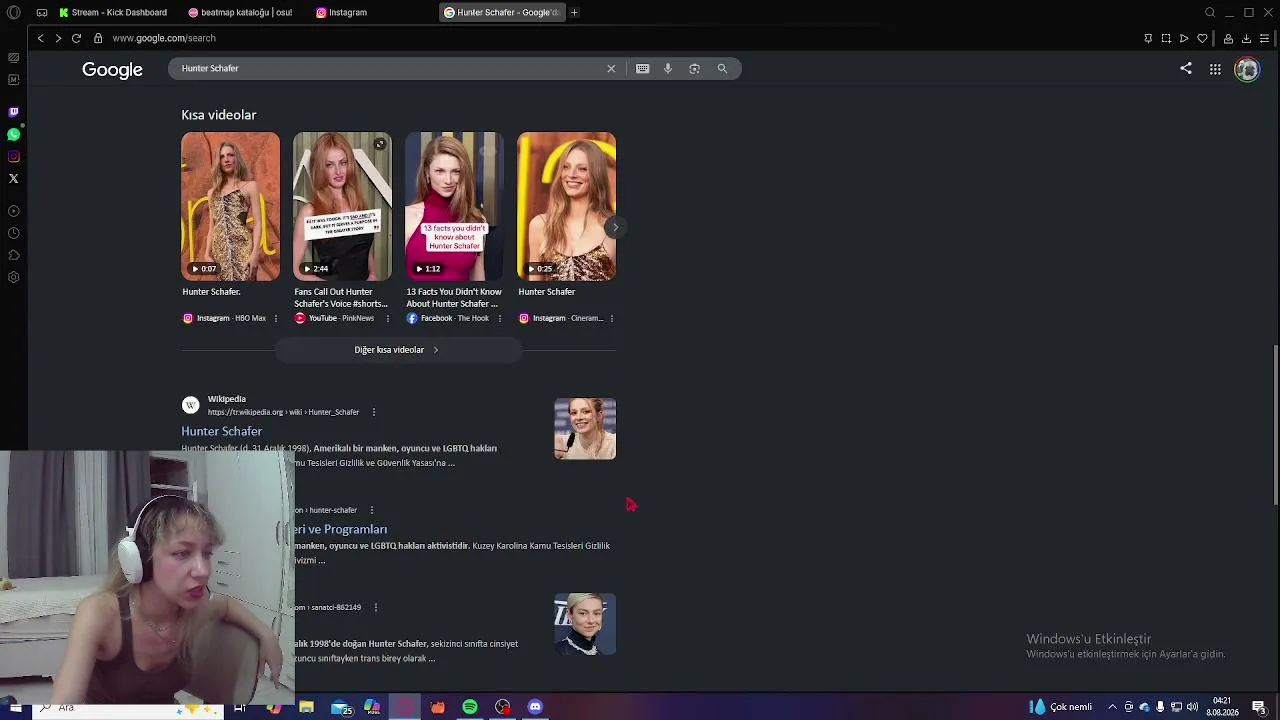The height and width of the screenshot is (720, 1280).
Task: Open Instagram in the Opera sidebar
Action: pos(13,156)
